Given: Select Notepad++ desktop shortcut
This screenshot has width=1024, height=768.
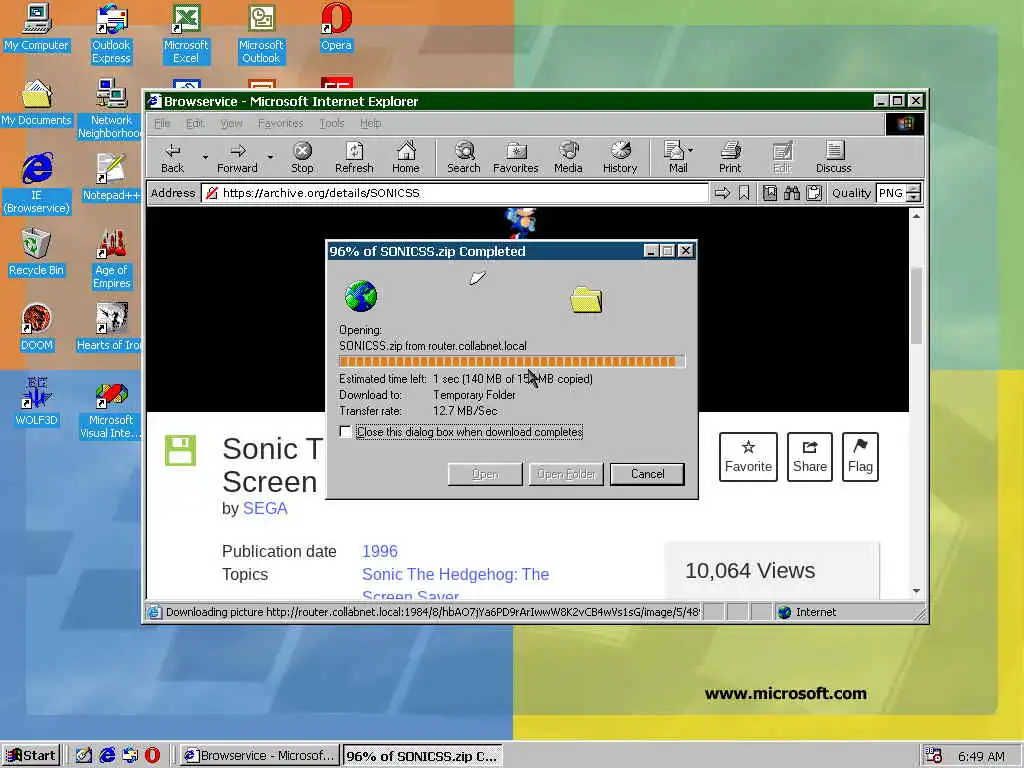Looking at the screenshot, I should coord(111,178).
